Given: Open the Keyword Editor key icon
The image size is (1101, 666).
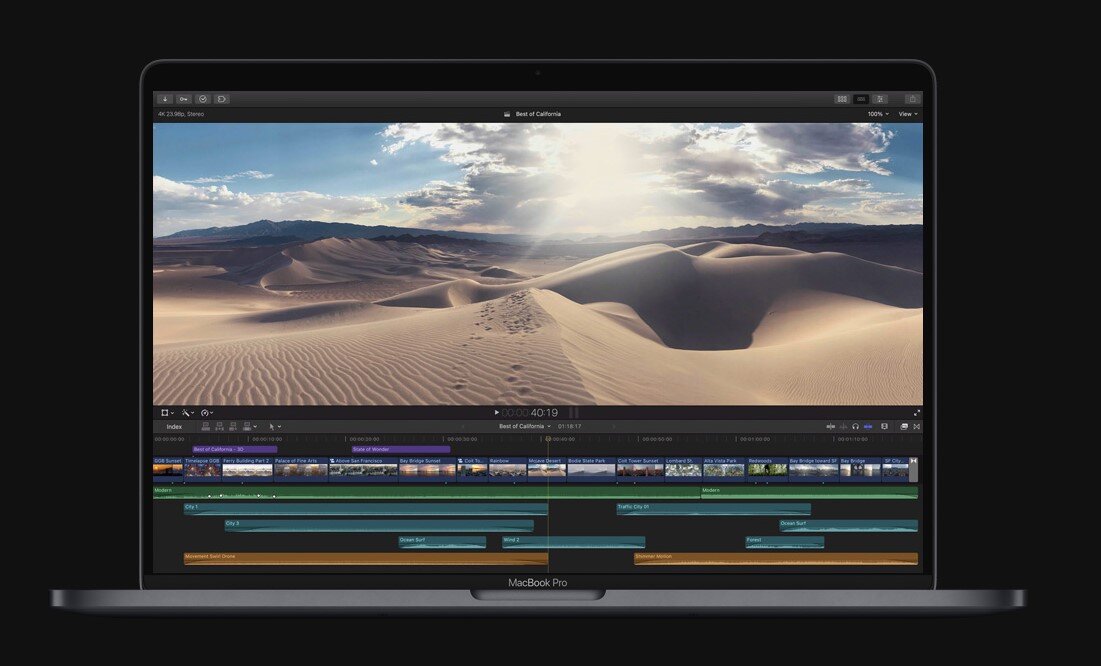Looking at the screenshot, I should click(184, 99).
